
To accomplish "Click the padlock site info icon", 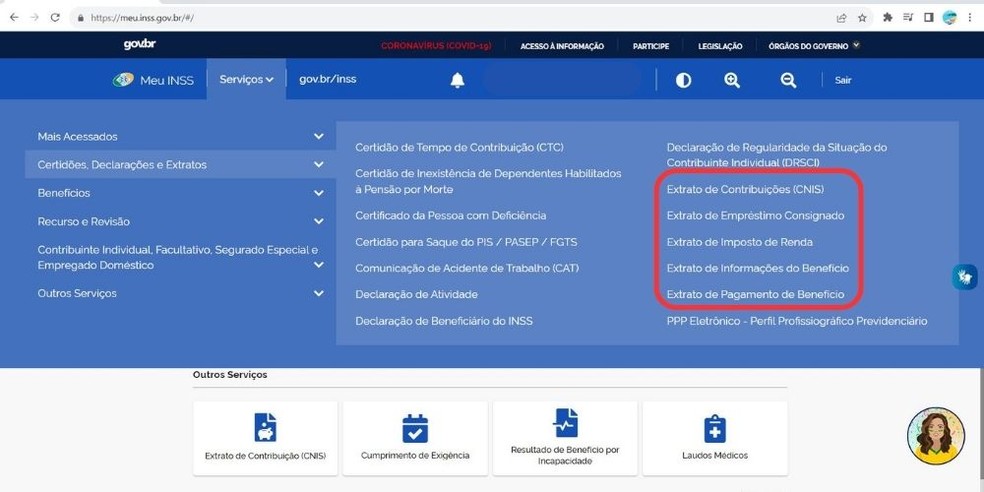I will click(x=80, y=18).
